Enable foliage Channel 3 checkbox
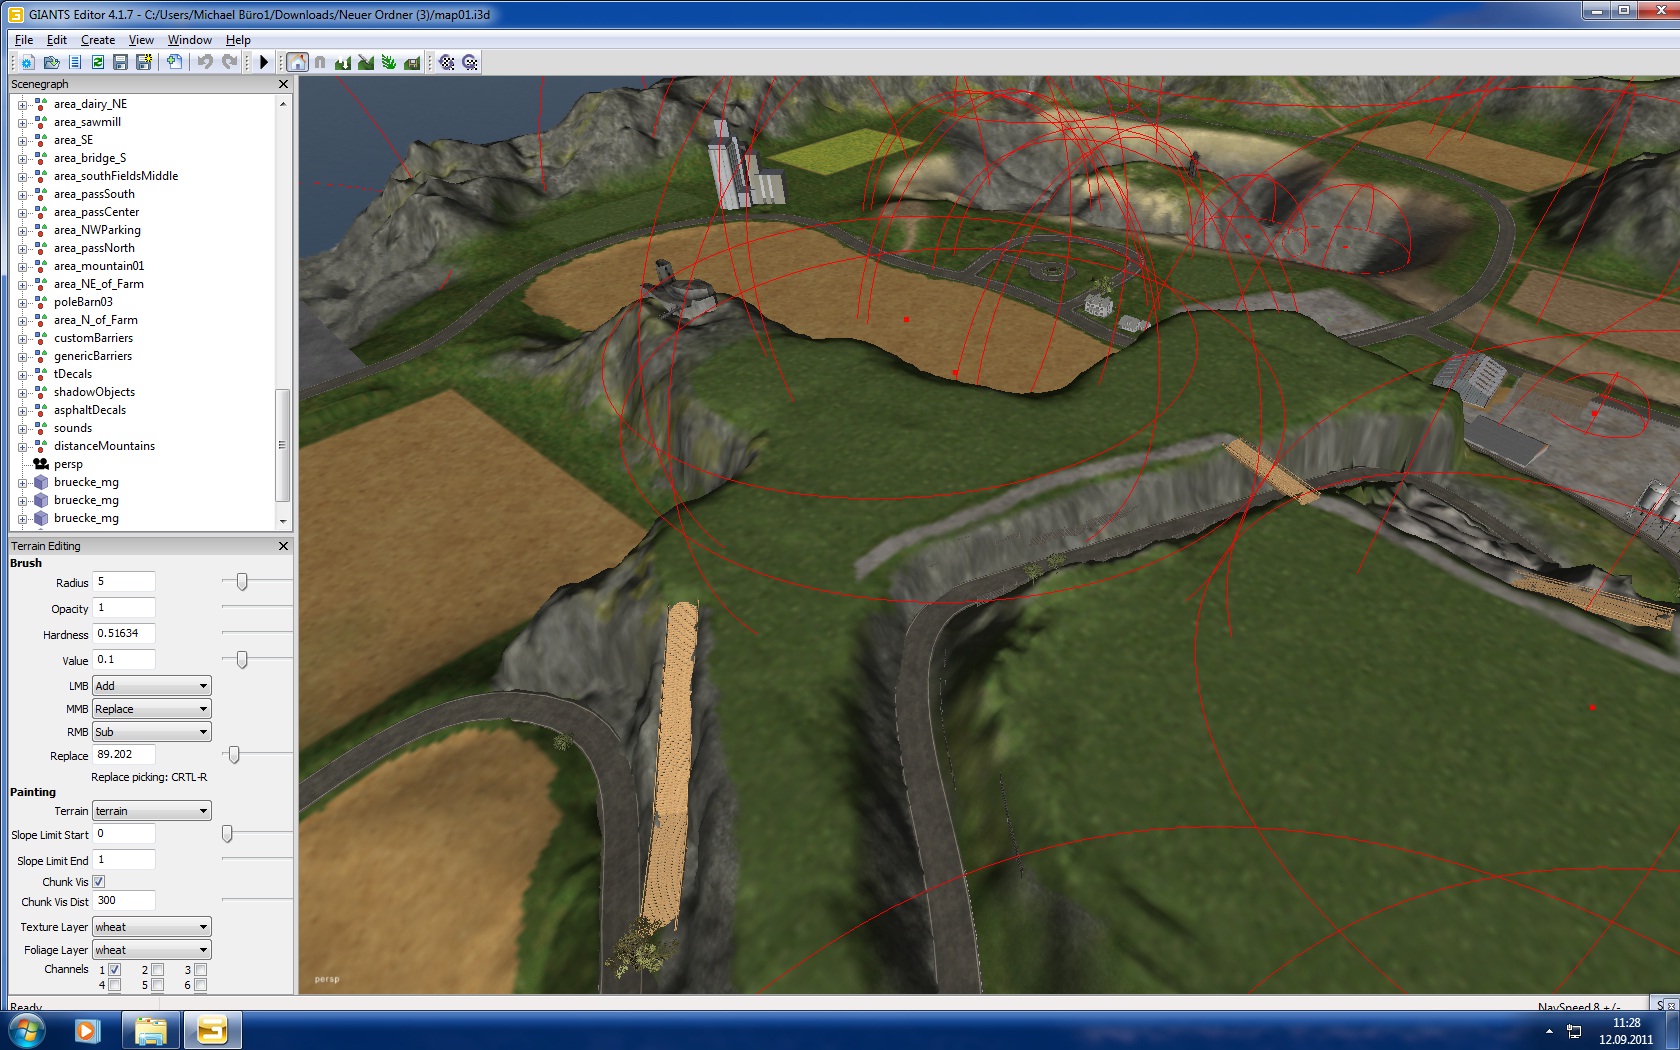1680x1050 pixels. tap(201, 970)
